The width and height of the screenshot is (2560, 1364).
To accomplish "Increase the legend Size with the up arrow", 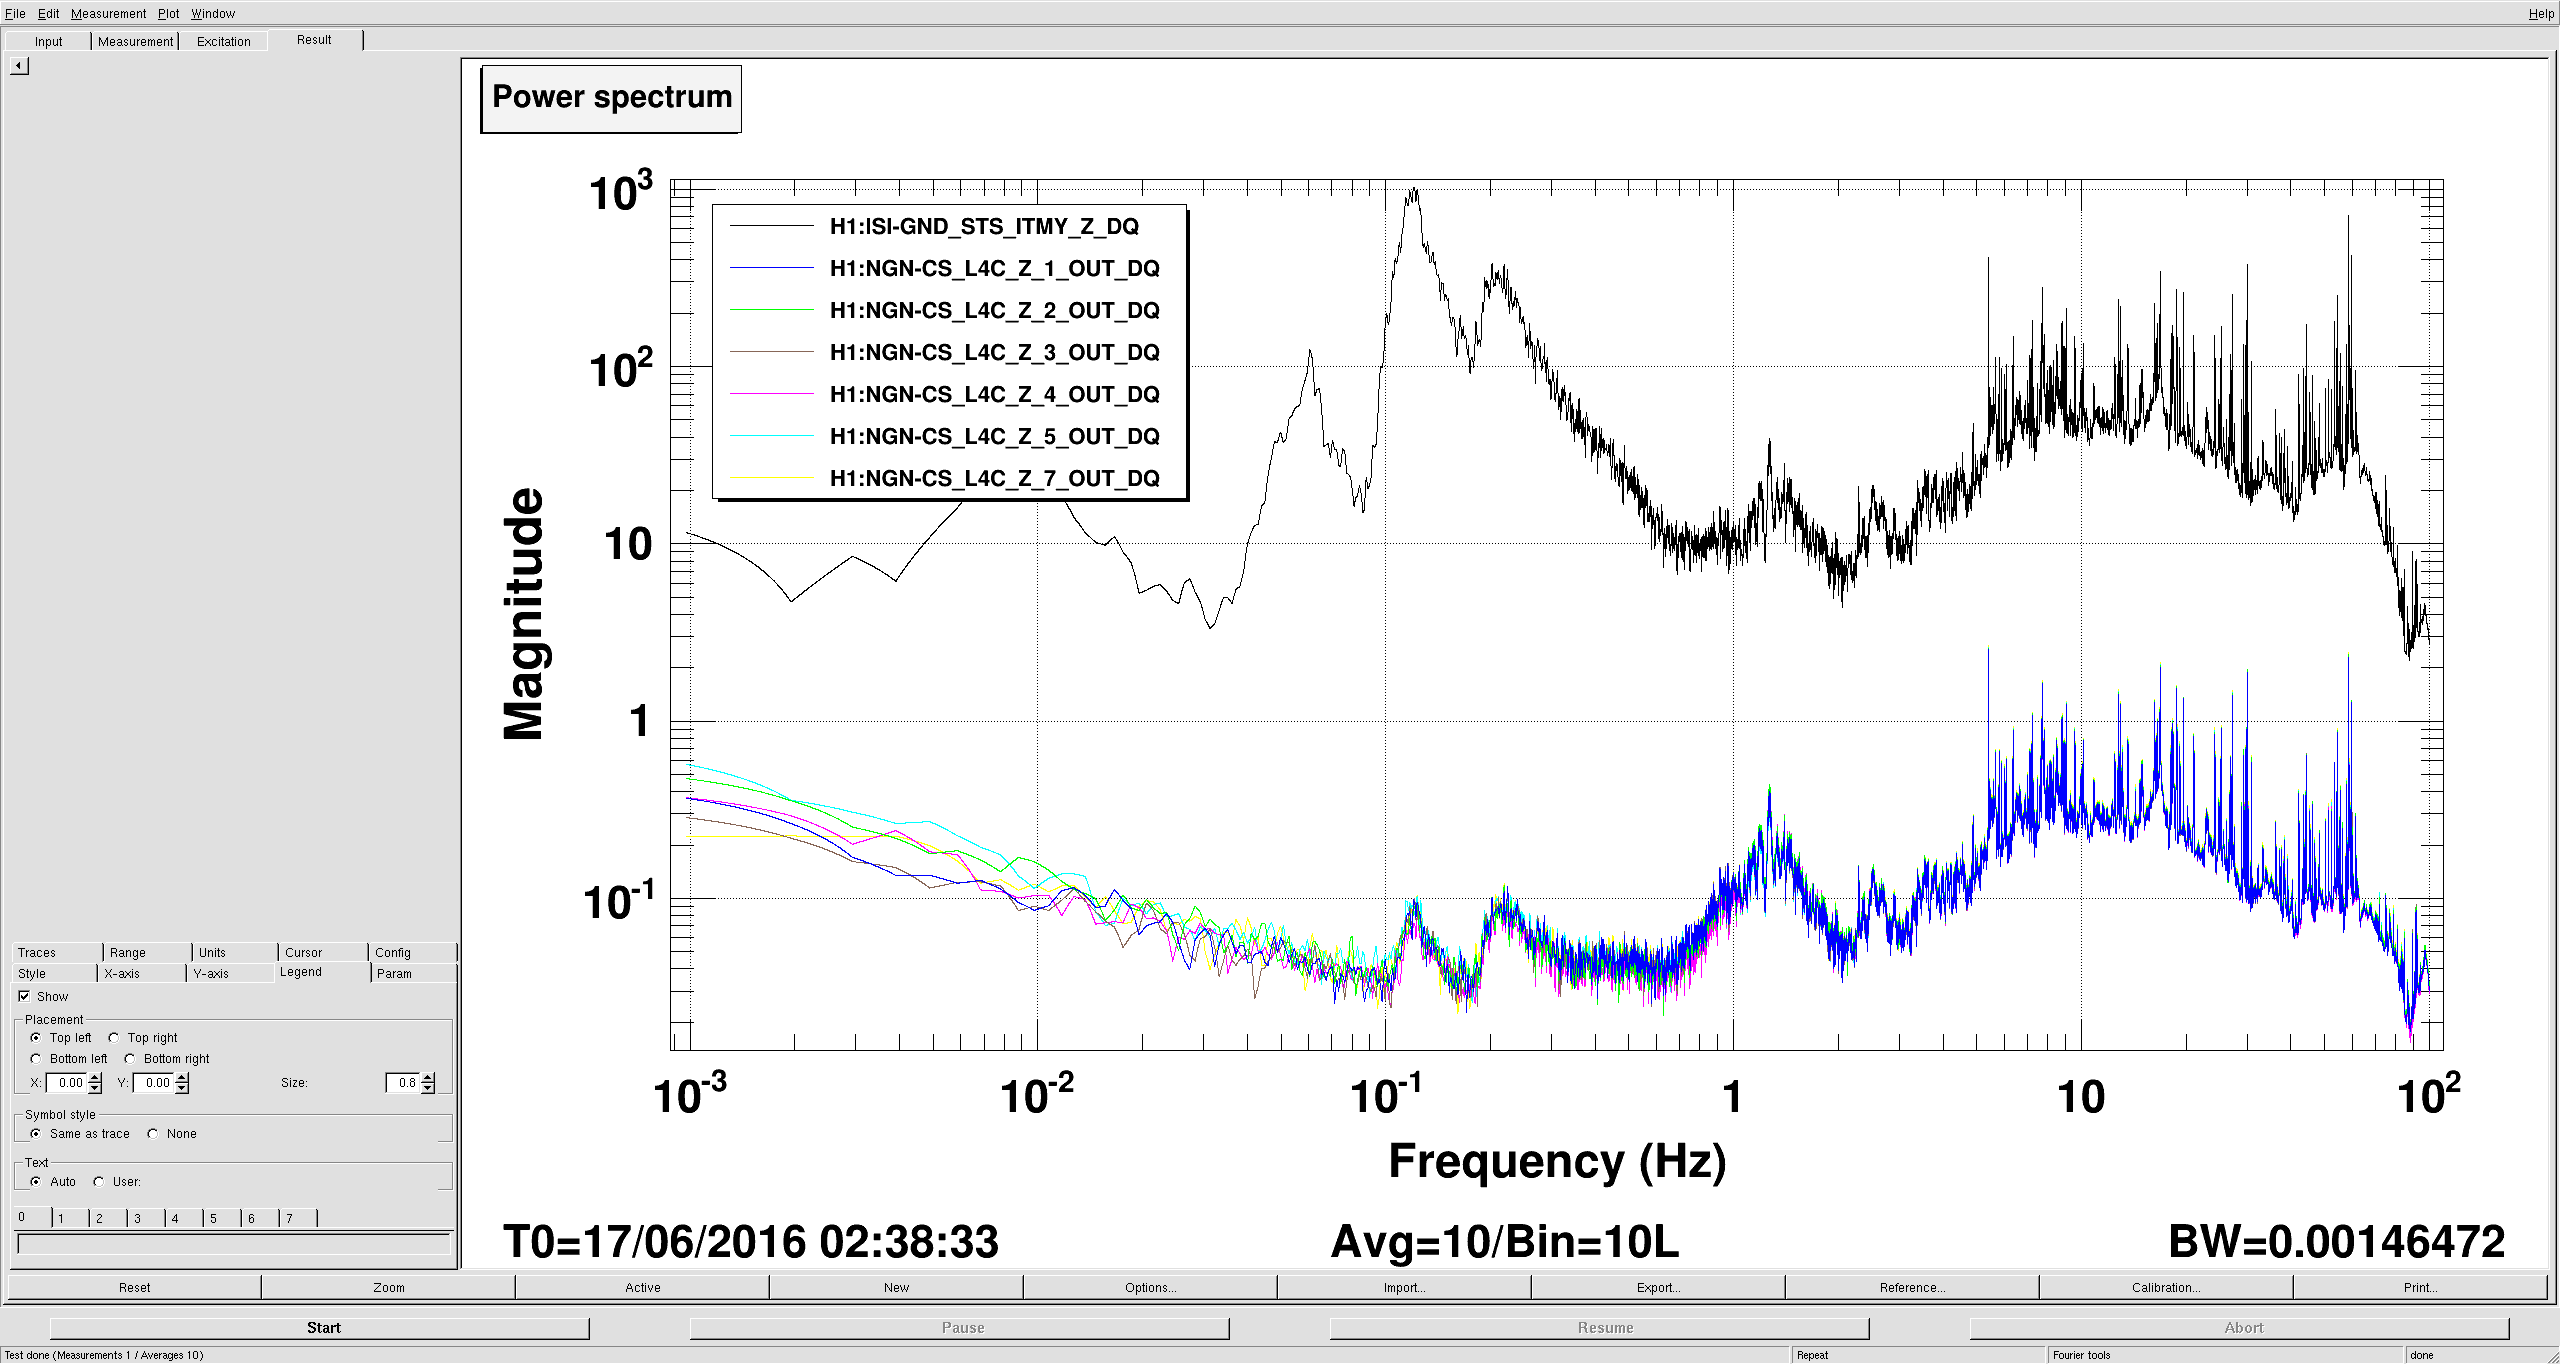I will coord(428,1078).
